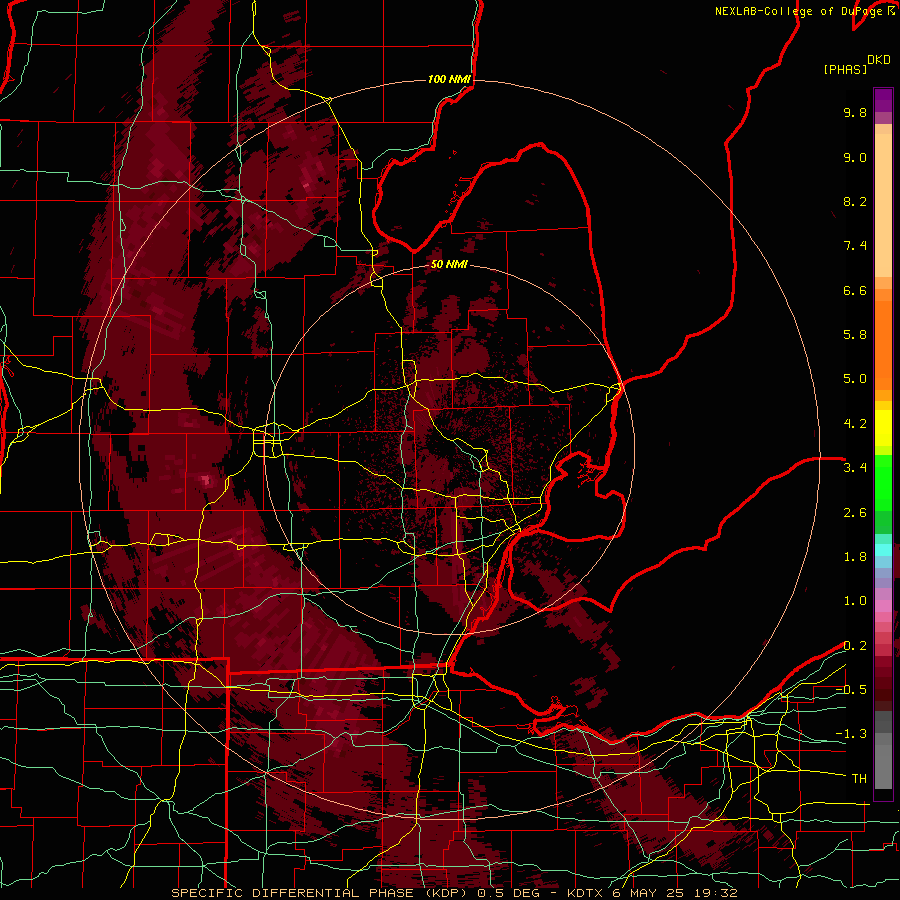The height and width of the screenshot is (900, 900).
Task: Select the 2.6 scale value
Action: 855,513
